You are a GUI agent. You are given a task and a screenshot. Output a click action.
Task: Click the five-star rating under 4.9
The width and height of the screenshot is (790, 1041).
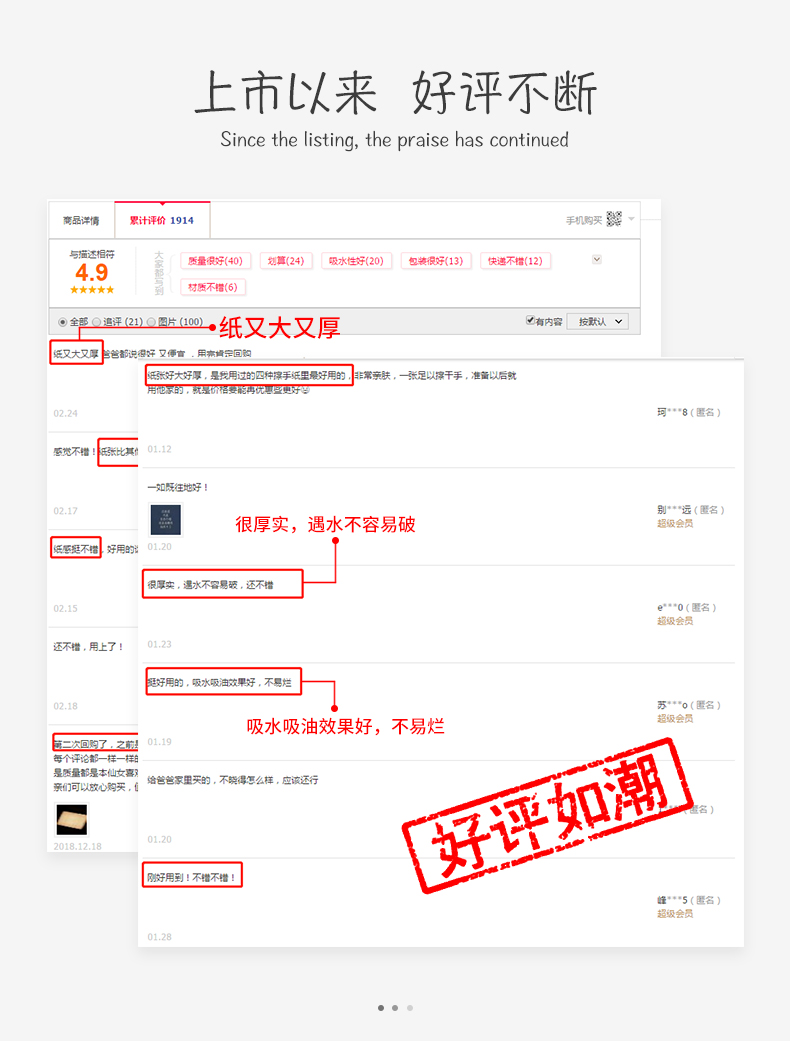coord(92,289)
